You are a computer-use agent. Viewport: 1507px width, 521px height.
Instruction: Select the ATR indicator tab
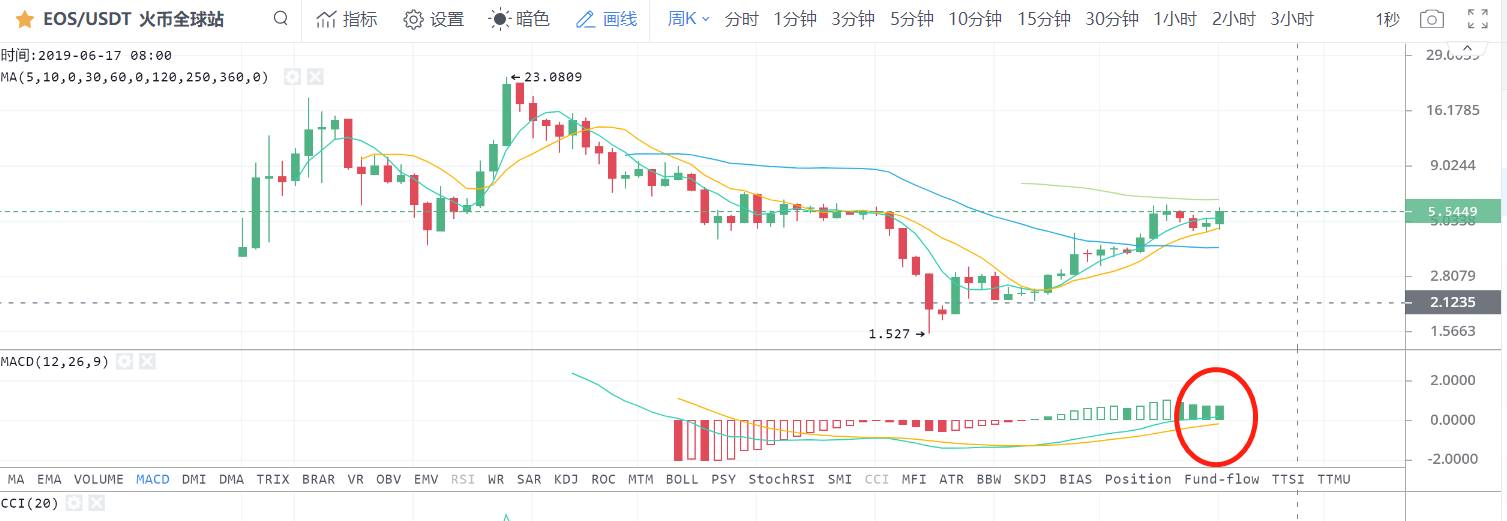pos(952,479)
